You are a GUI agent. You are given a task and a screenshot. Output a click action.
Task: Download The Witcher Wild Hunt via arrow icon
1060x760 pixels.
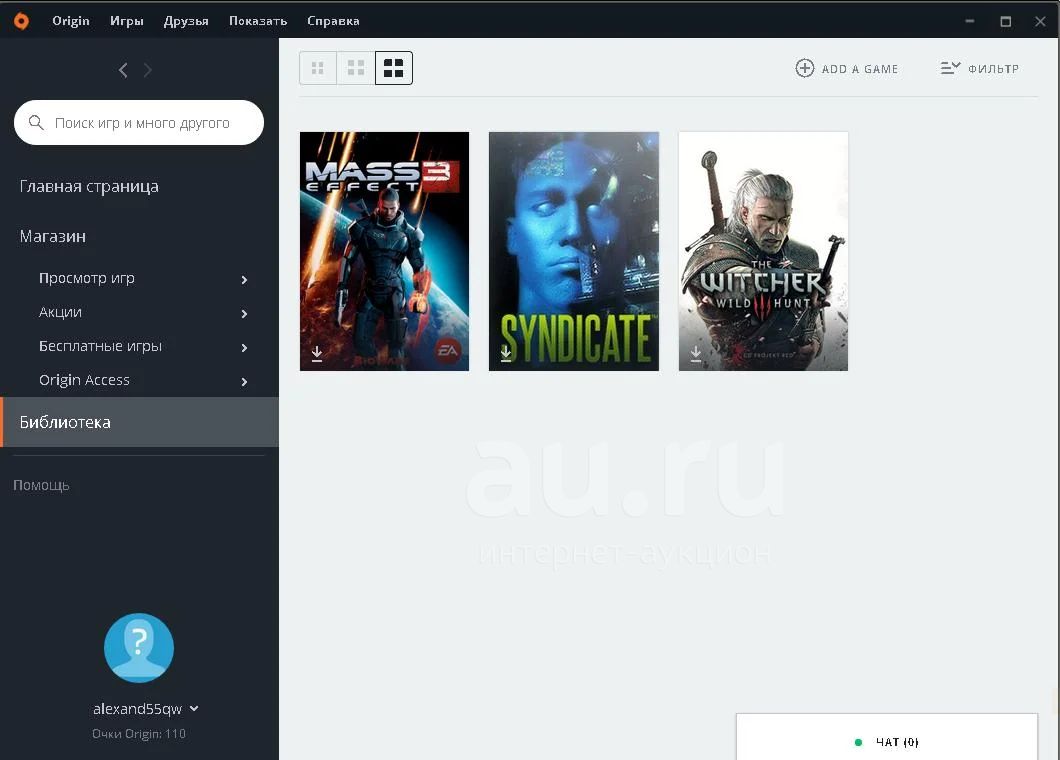click(696, 354)
